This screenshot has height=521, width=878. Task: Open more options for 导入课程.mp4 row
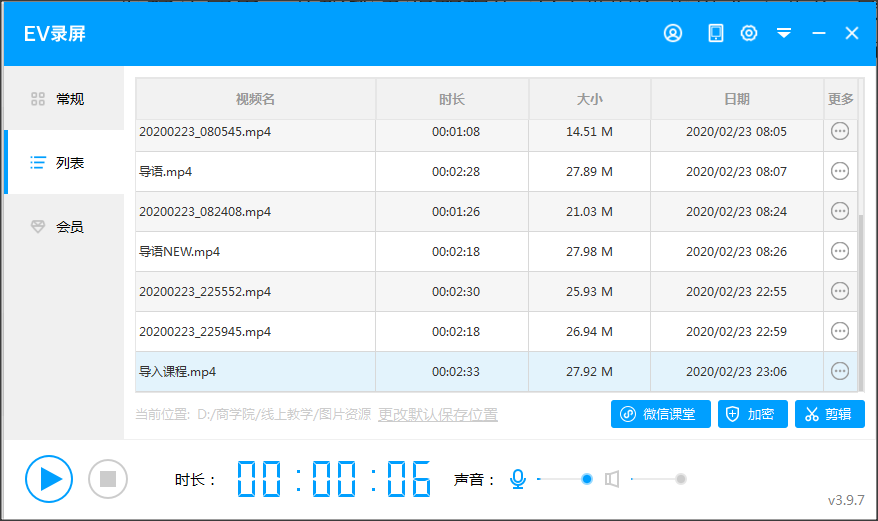[839, 371]
